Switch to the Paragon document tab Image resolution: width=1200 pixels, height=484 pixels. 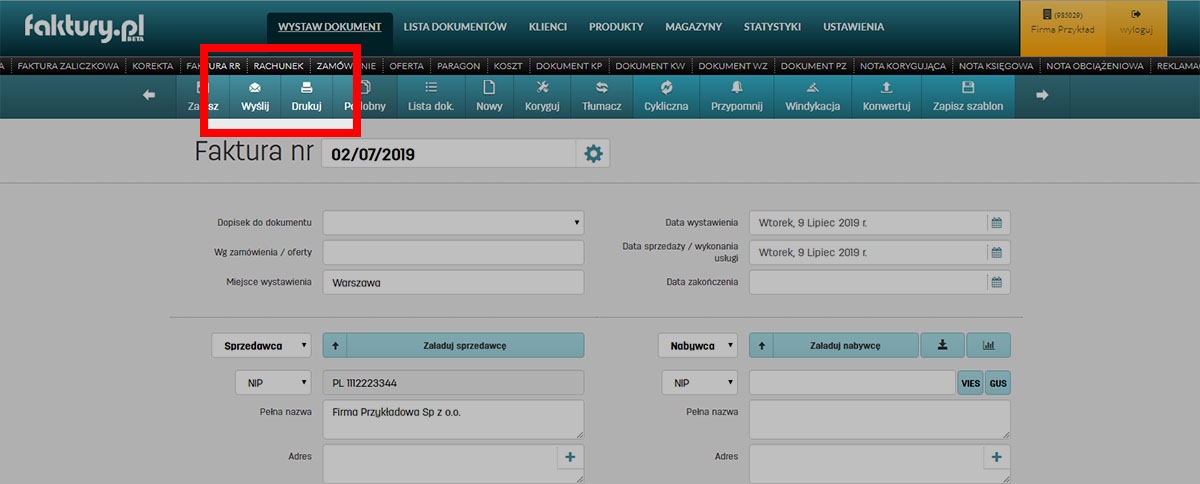pos(459,66)
